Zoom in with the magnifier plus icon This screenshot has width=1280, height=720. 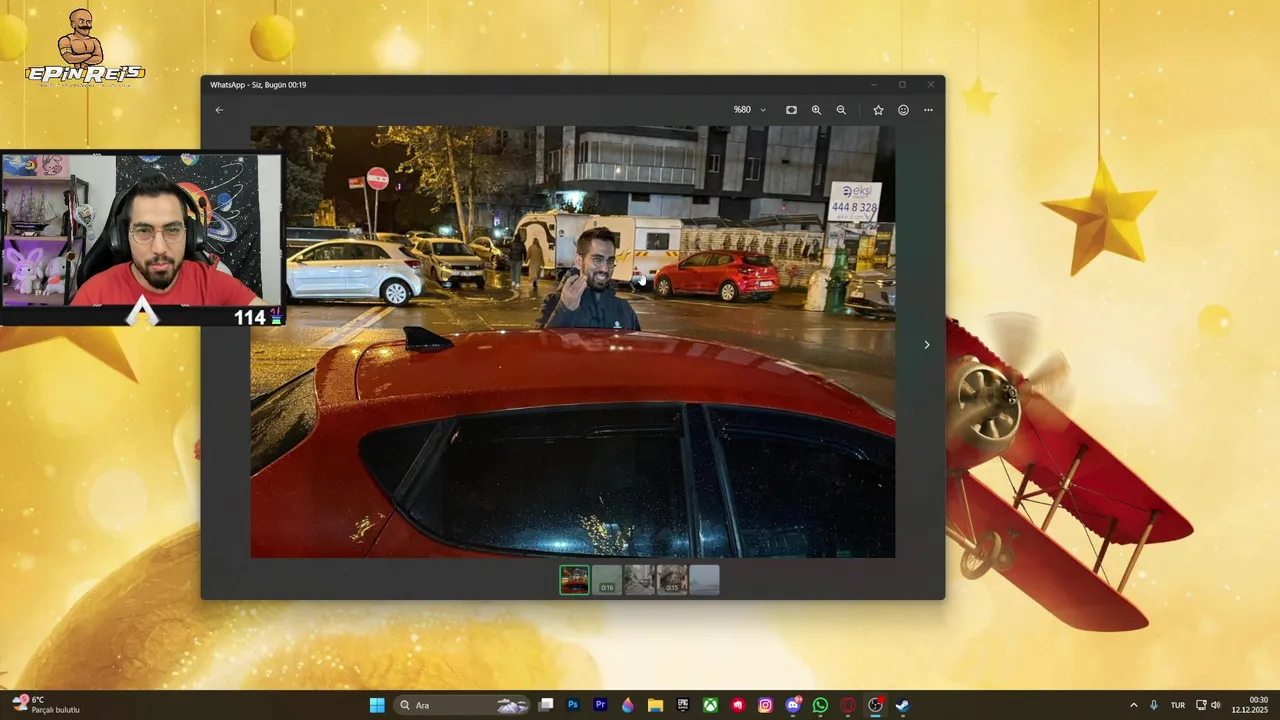pyautogui.click(x=816, y=110)
